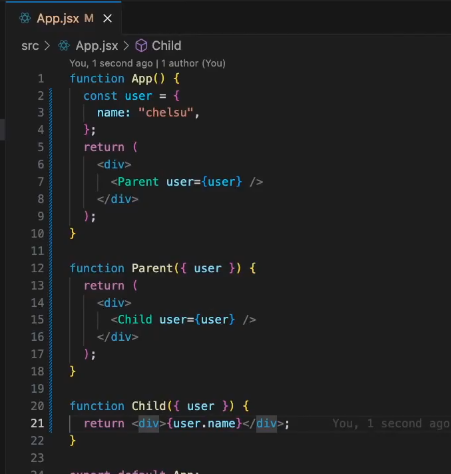Switch to the App.jsx editor tab
451x474 pixels.
(x=63, y=18)
